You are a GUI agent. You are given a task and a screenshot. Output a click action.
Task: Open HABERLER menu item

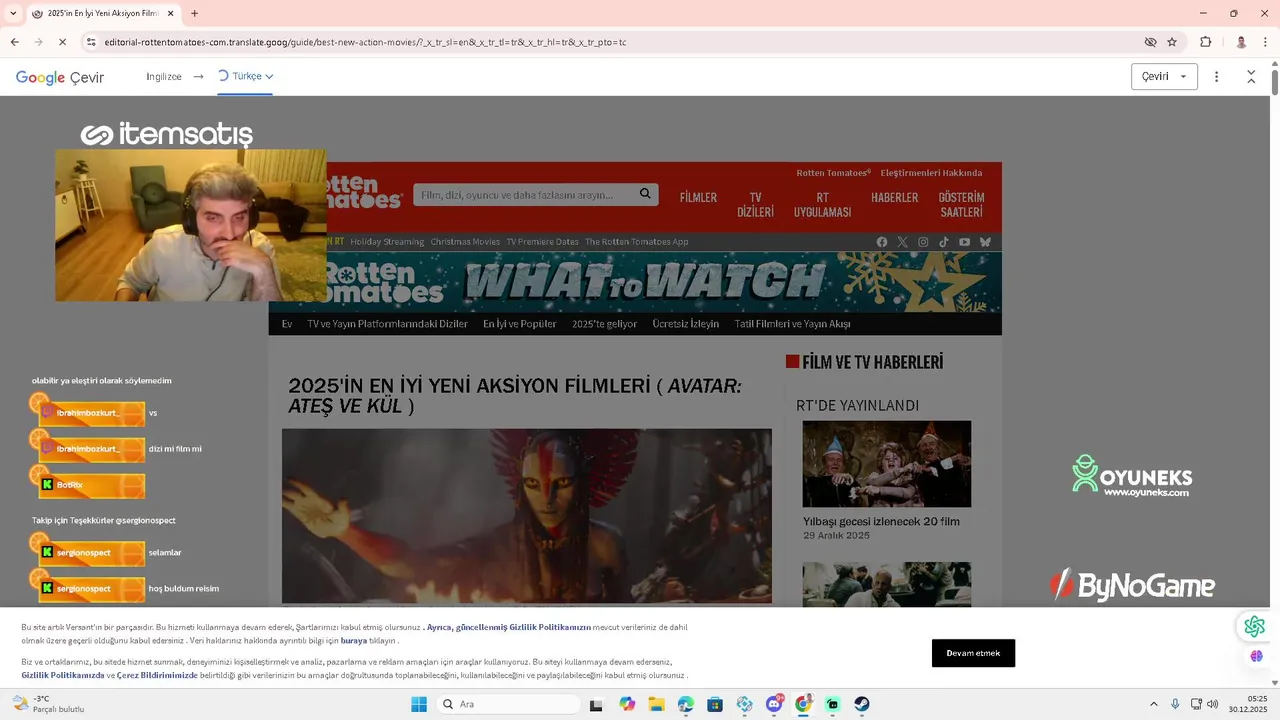coord(894,198)
